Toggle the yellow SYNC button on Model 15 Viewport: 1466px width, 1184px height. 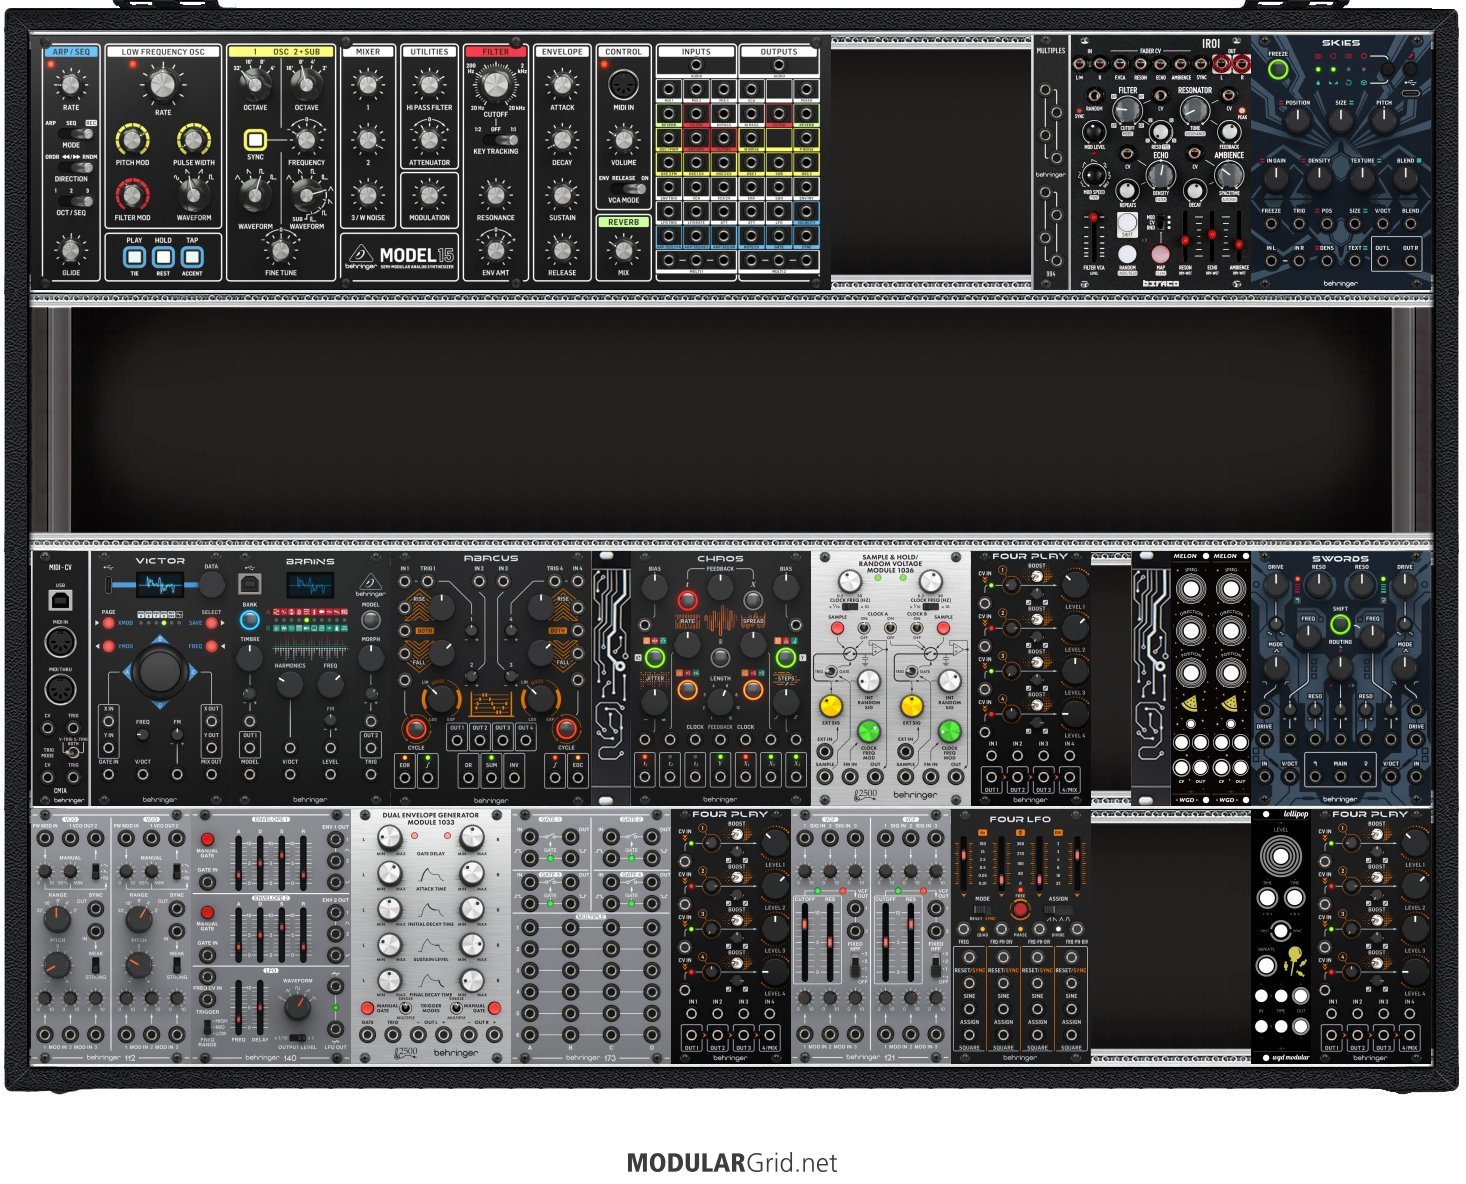pyautogui.click(x=255, y=140)
